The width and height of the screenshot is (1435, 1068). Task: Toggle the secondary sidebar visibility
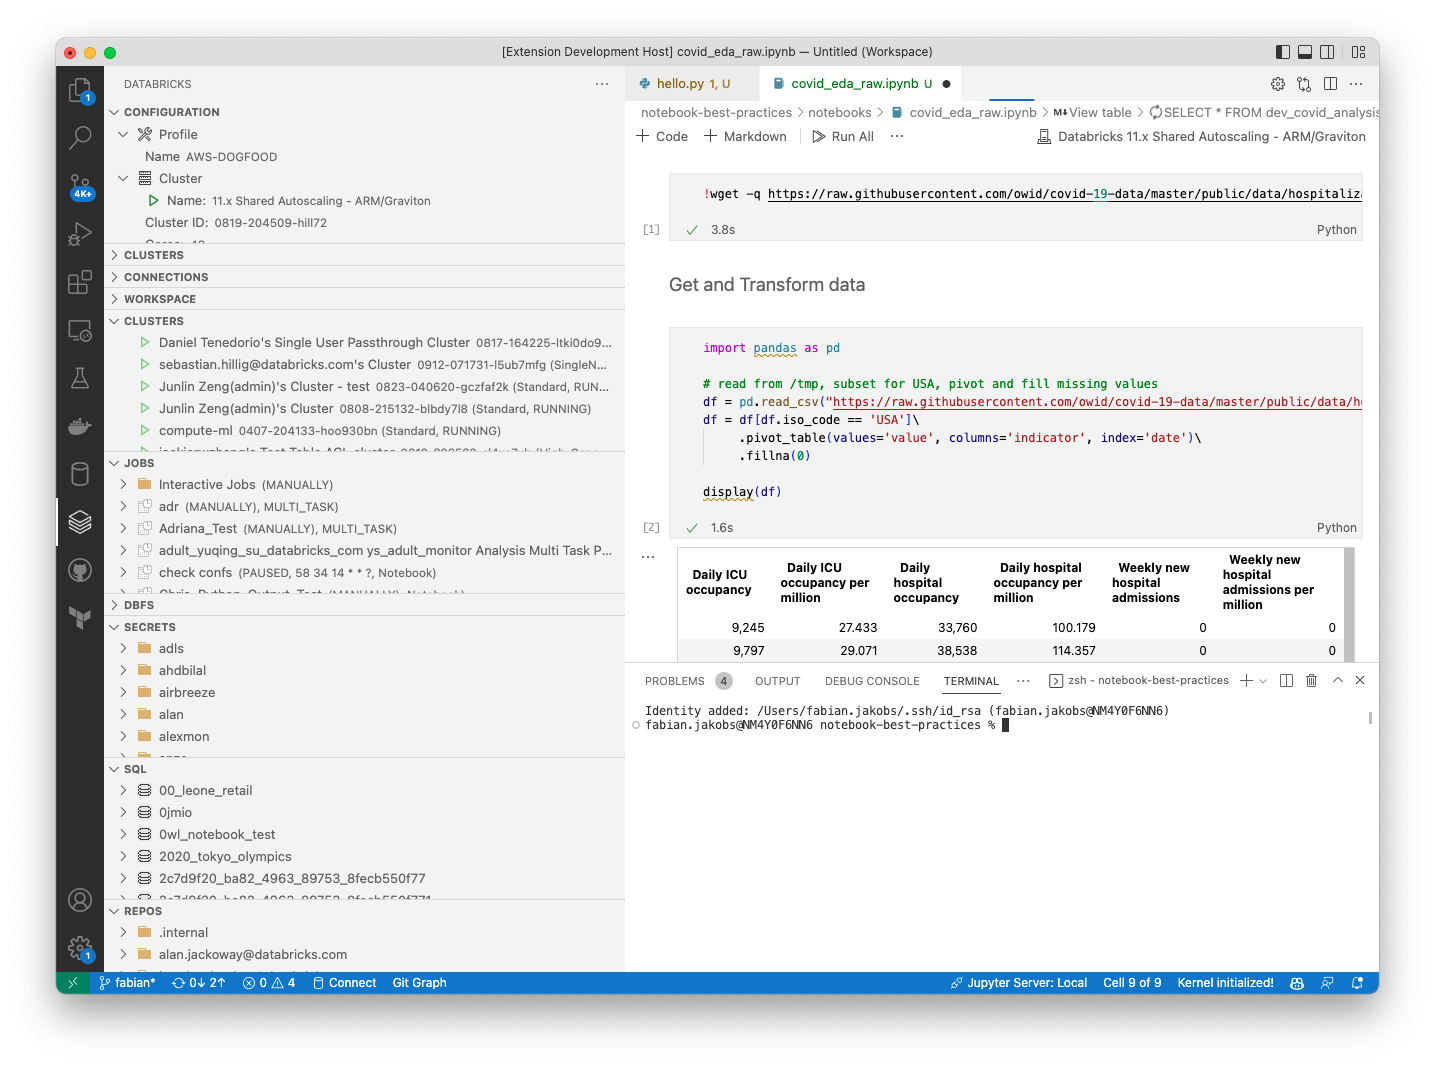[1327, 52]
